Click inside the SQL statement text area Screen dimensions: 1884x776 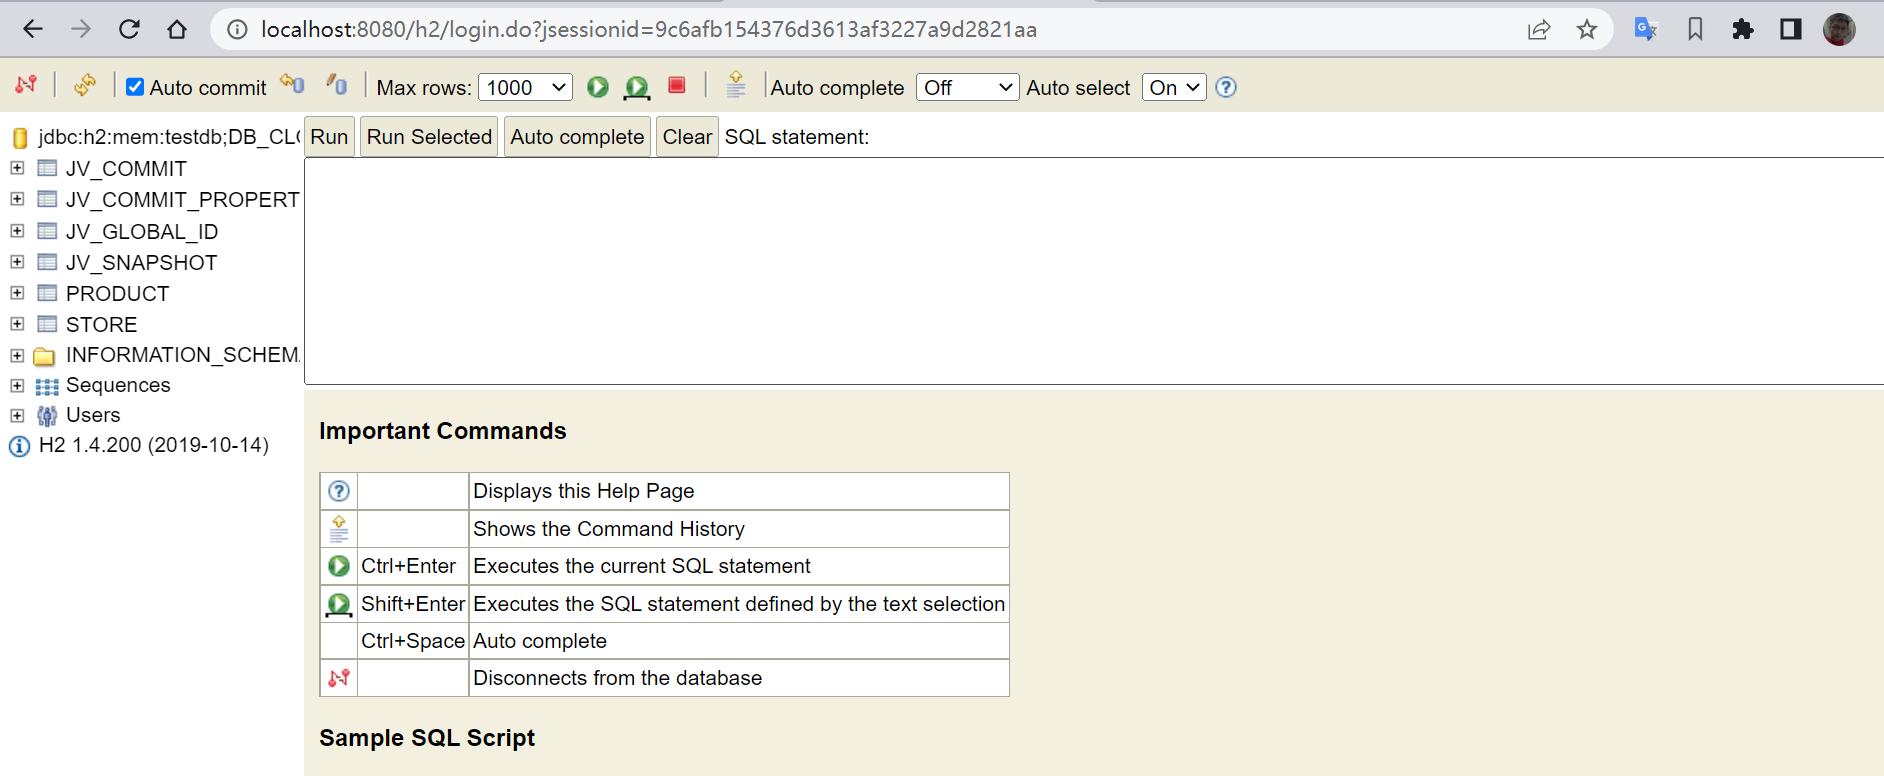(1094, 271)
